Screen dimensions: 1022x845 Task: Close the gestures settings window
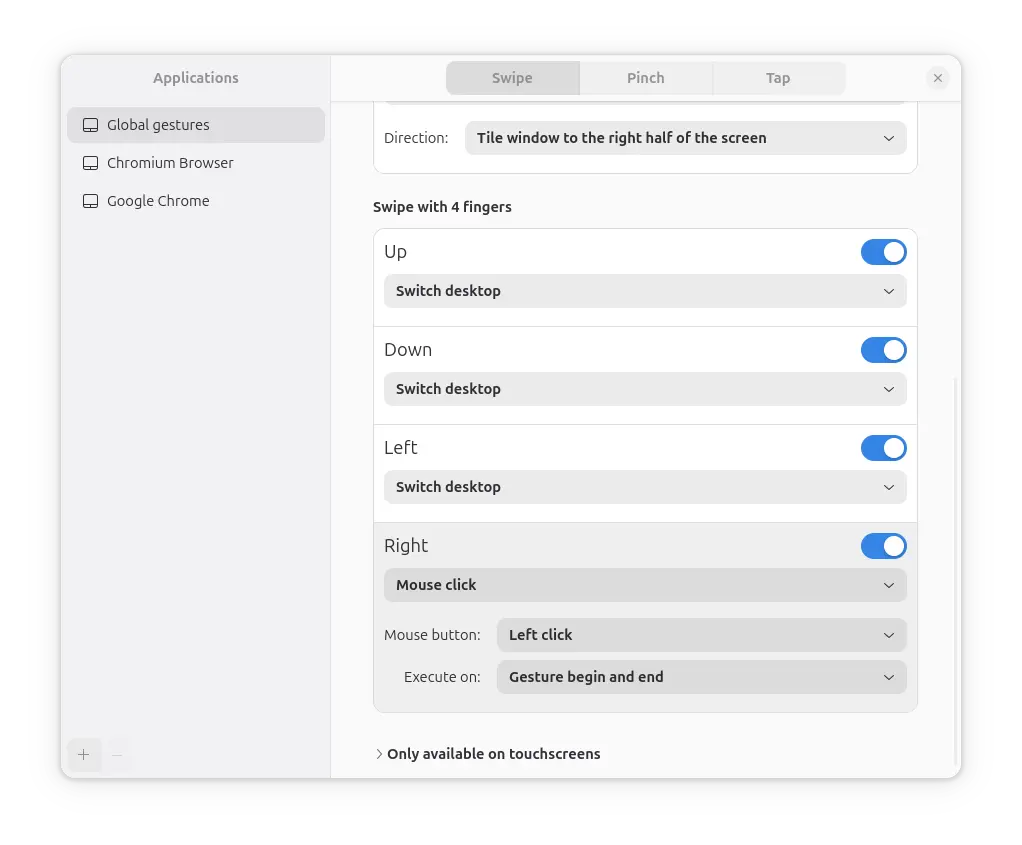coord(937,78)
